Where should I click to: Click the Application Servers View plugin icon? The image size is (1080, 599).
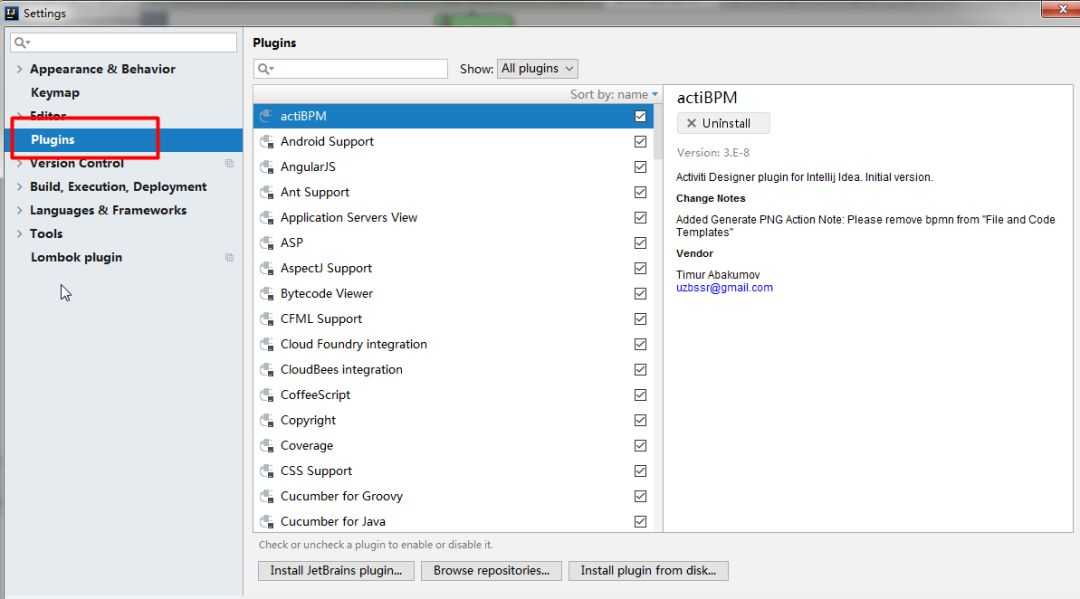tap(267, 218)
